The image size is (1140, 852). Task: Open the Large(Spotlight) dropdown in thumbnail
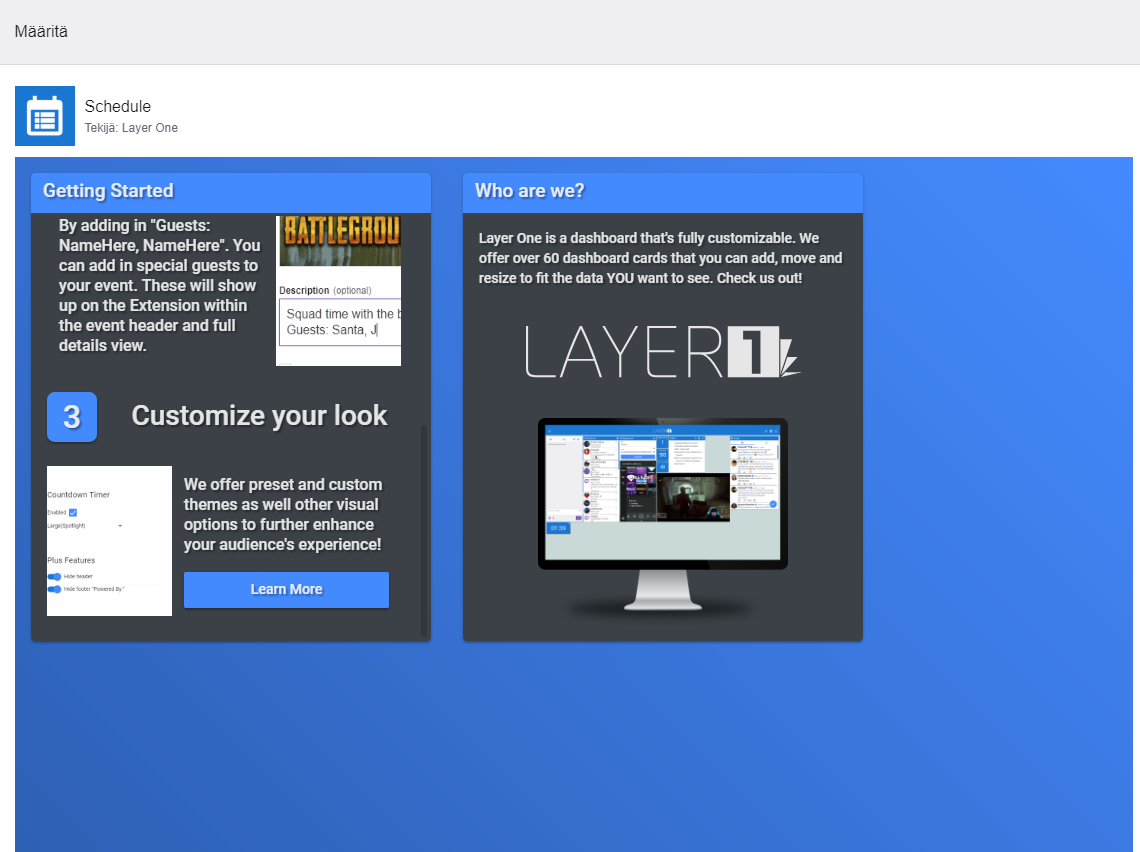coord(85,526)
